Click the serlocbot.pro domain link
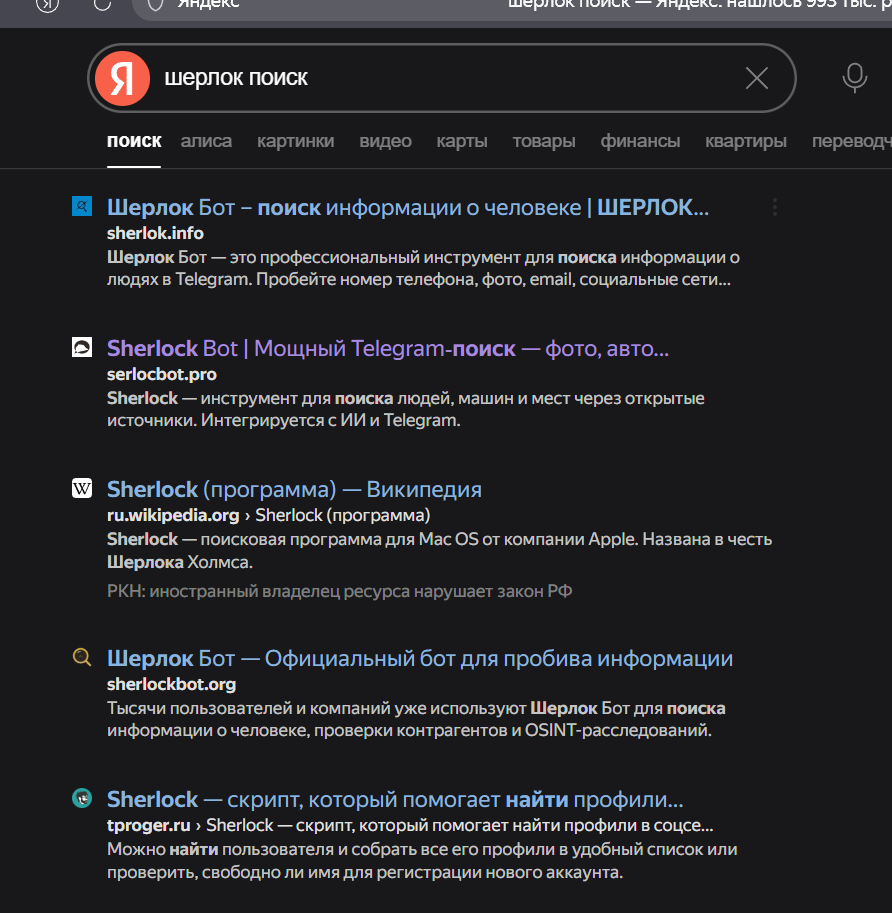This screenshot has height=913, width=892. [161, 374]
